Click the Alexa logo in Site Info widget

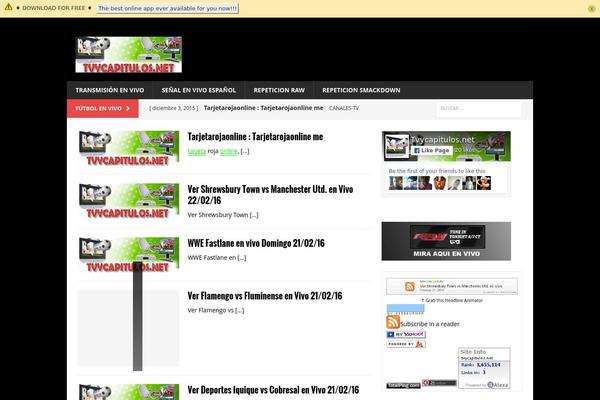click(497, 385)
